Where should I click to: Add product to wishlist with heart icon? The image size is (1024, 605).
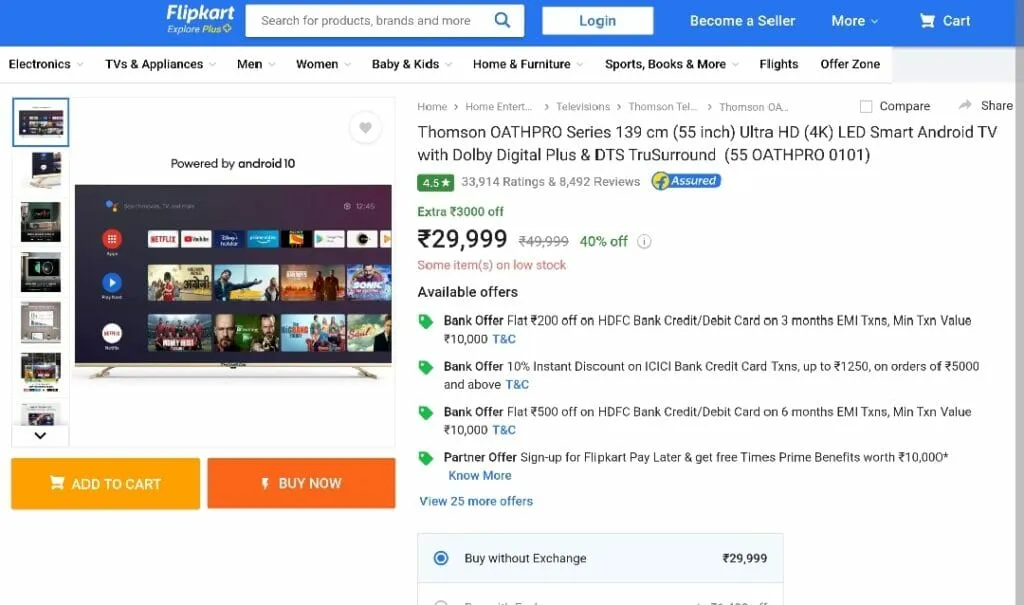tap(365, 127)
